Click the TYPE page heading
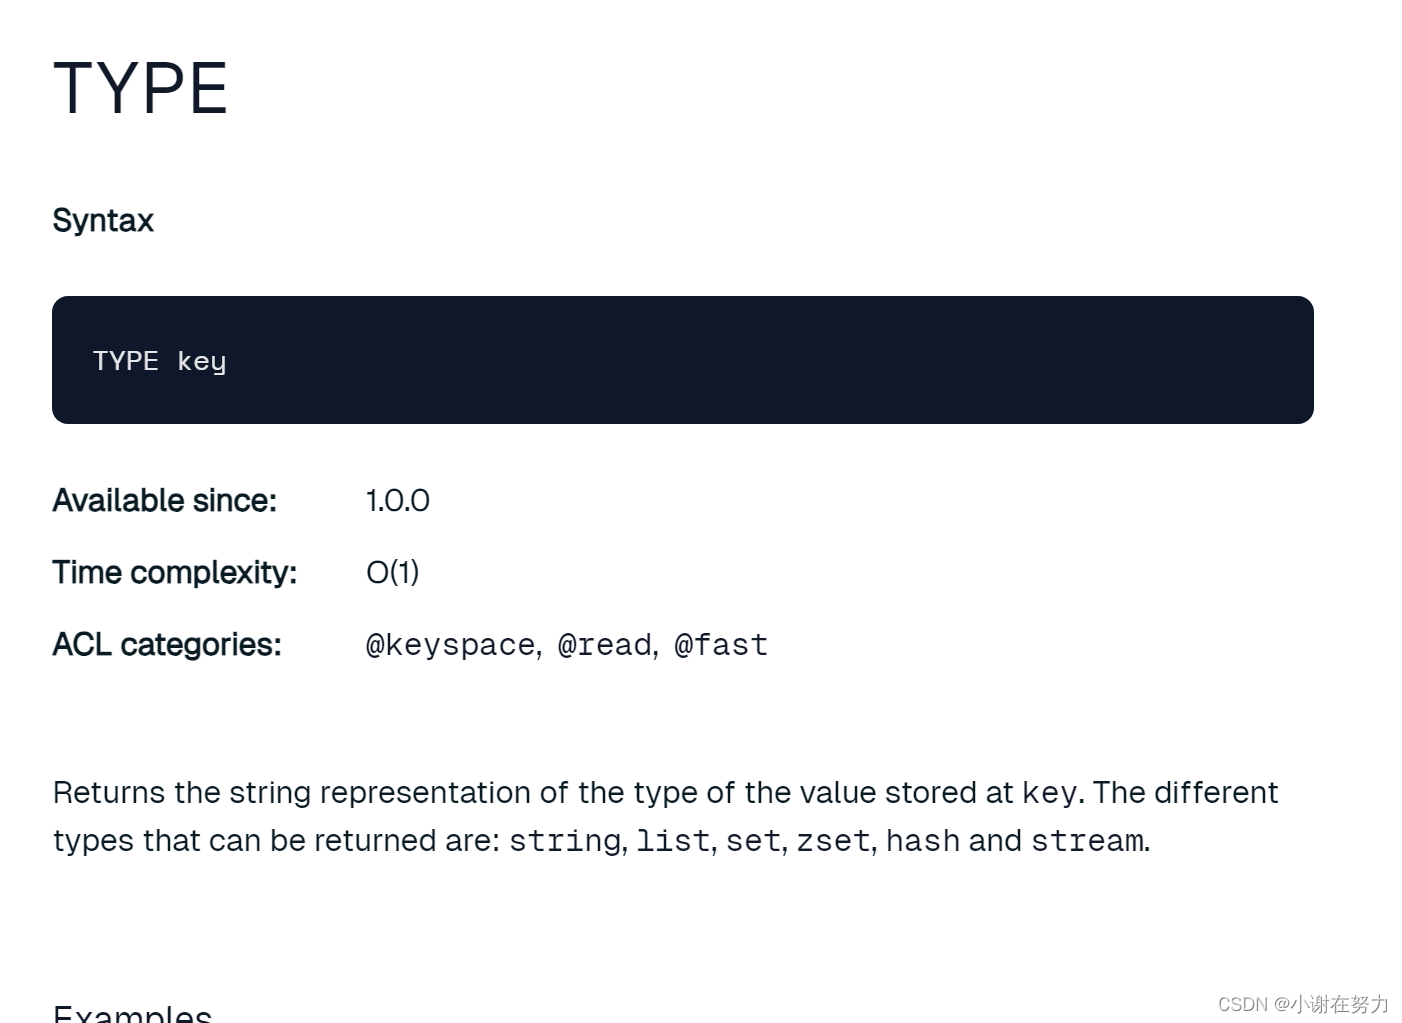The width and height of the screenshot is (1402, 1023). click(140, 88)
